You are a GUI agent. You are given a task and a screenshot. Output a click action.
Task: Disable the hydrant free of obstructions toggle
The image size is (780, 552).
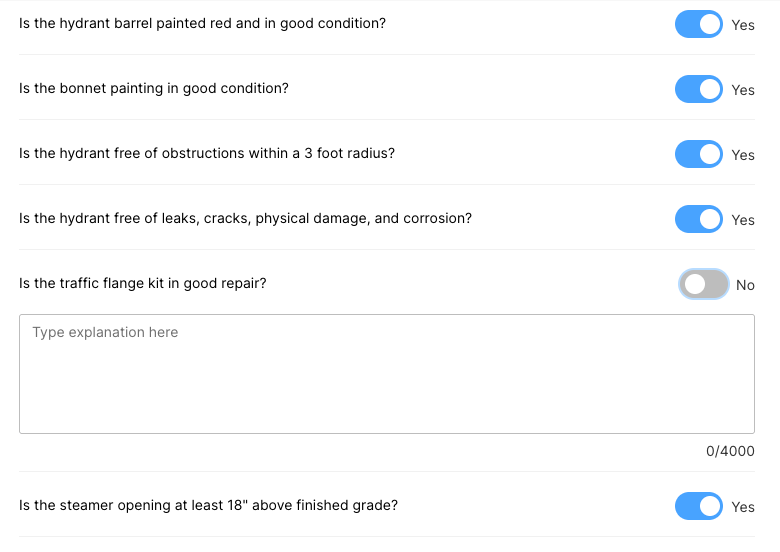[698, 154]
